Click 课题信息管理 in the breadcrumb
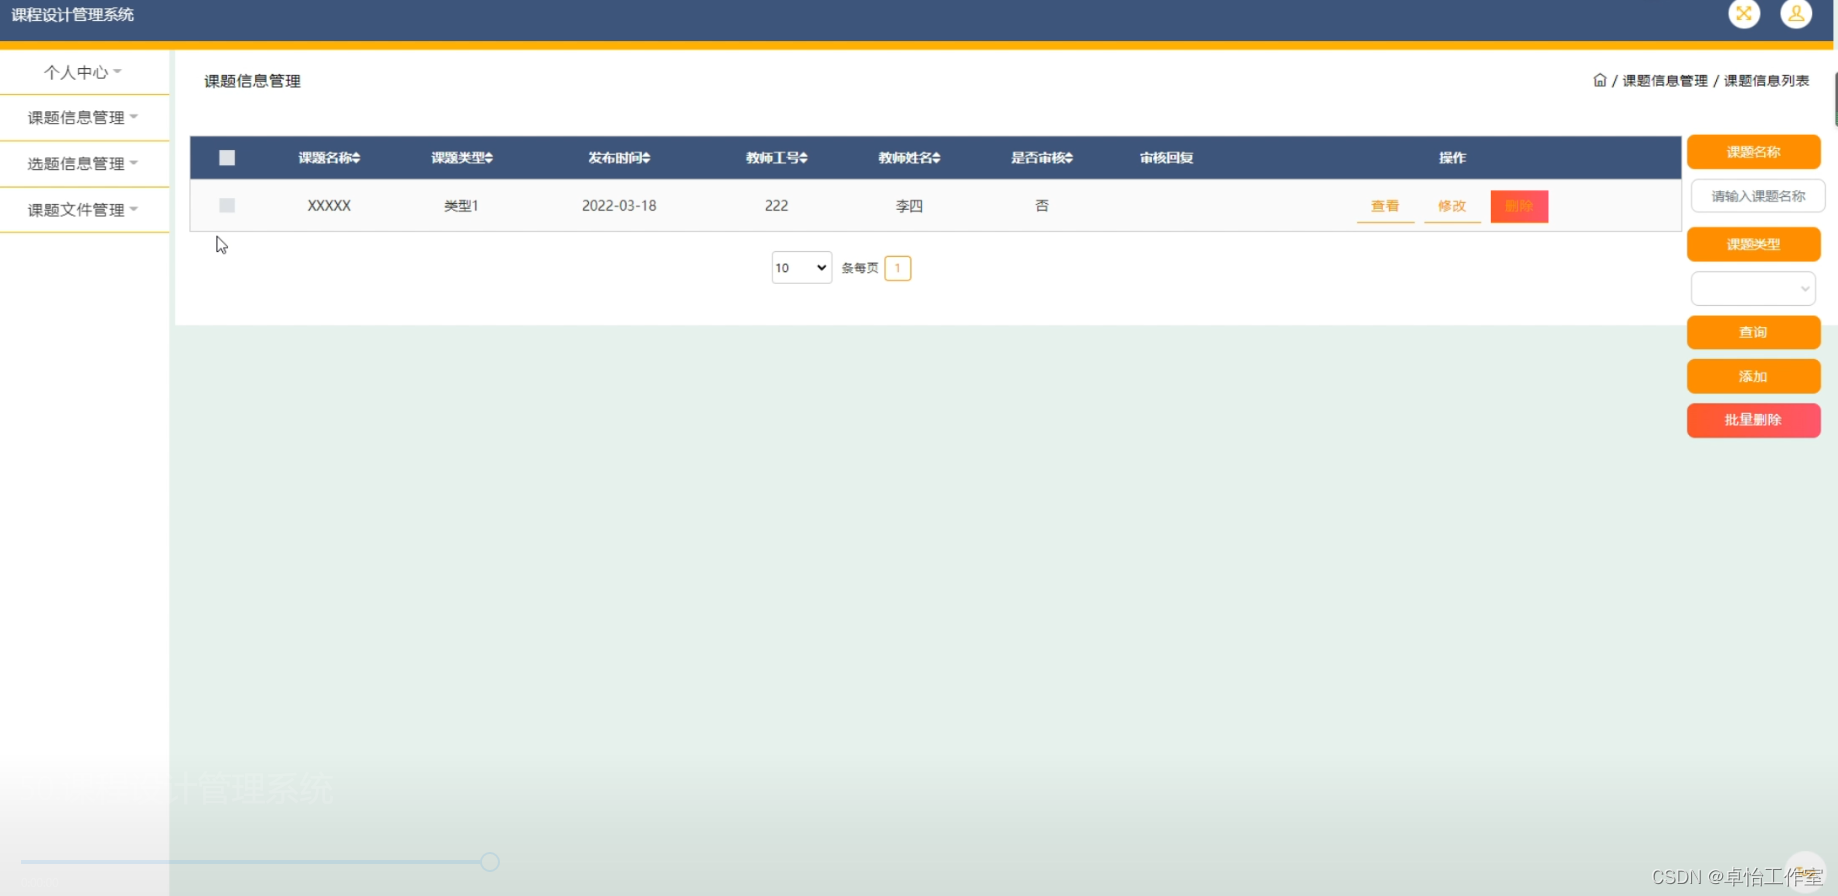 click(x=1665, y=81)
